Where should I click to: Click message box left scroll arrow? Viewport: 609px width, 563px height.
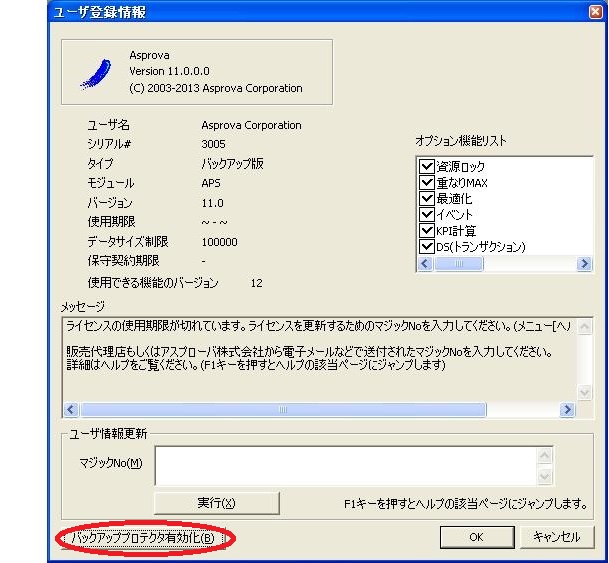click(71, 409)
